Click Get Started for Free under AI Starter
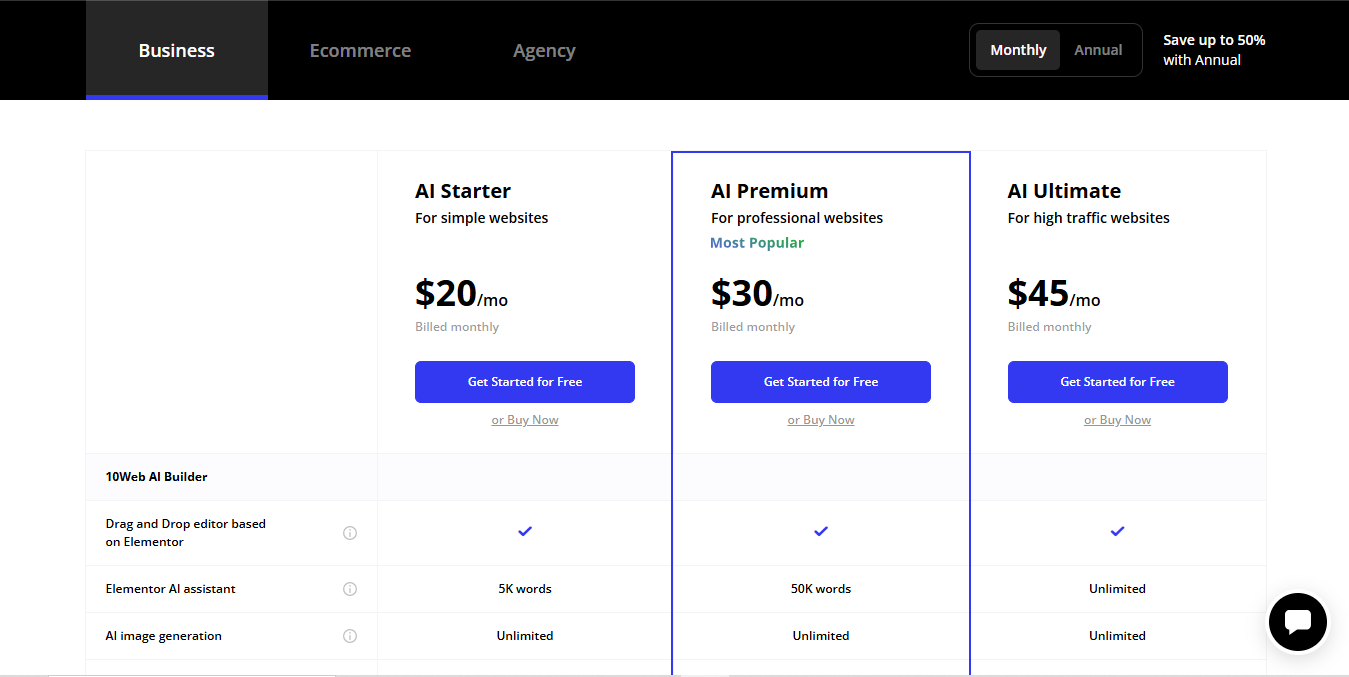This screenshot has width=1349, height=677. [x=525, y=382]
